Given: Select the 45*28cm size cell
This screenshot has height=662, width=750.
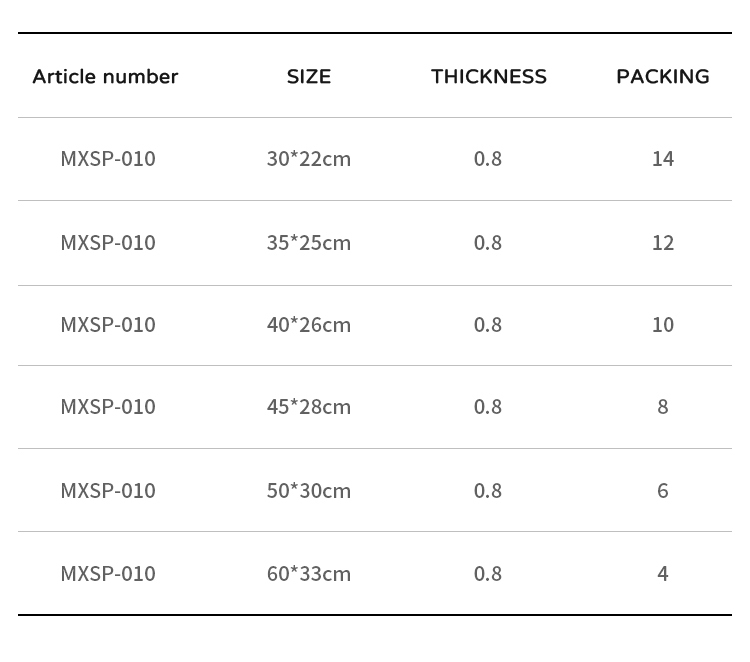Looking at the screenshot, I should pyautogui.click(x=308, y=407).
